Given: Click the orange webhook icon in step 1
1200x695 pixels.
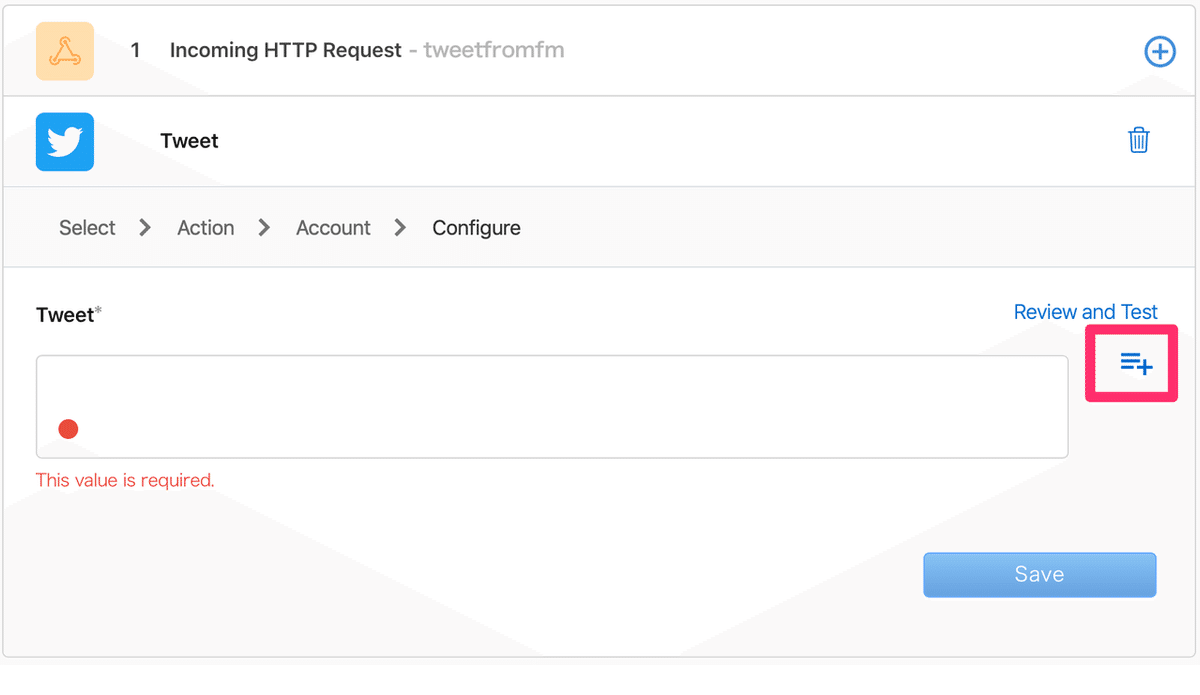Looking at the screenshot, I should pos(65,51).
